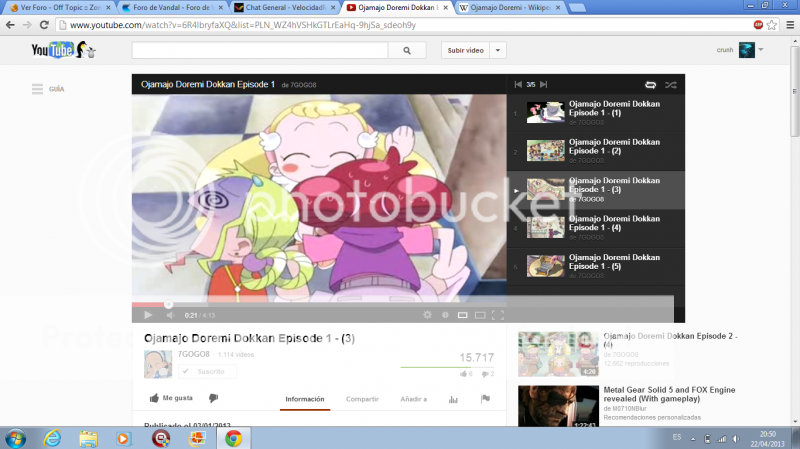Viewport: 800px width, 449px height.
Task: Skip to previous playlist video
Action: pos(518,84)
